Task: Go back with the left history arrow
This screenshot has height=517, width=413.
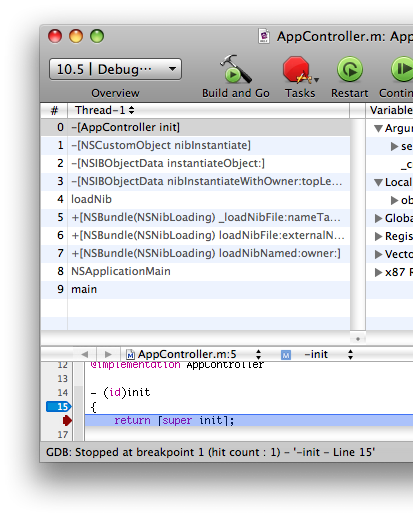Action: point(84,354)
